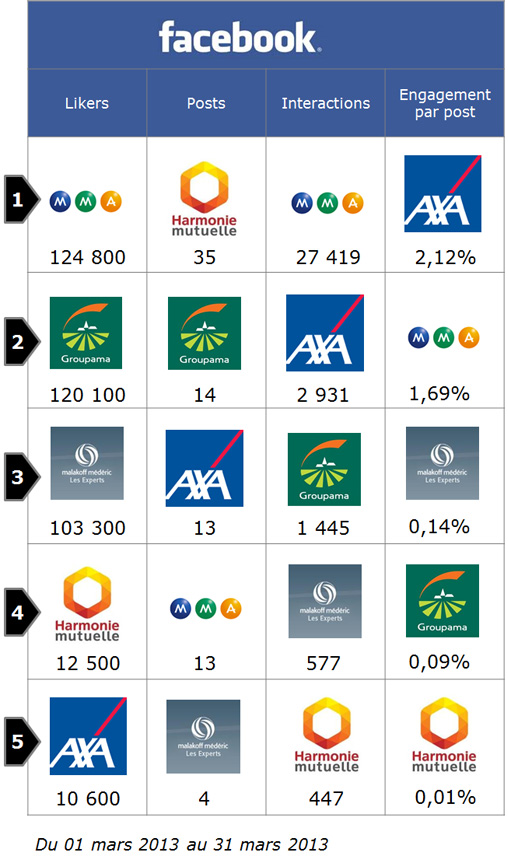Click the Interactions column header
The image size is (508, 863).
326,103
